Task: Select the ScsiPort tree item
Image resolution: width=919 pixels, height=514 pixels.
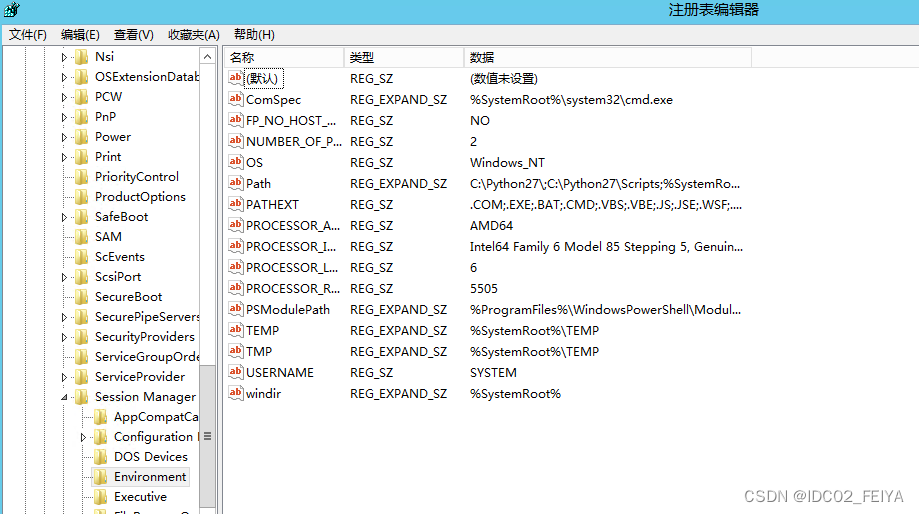Action: pyautogui.click(x=118, y=277)
